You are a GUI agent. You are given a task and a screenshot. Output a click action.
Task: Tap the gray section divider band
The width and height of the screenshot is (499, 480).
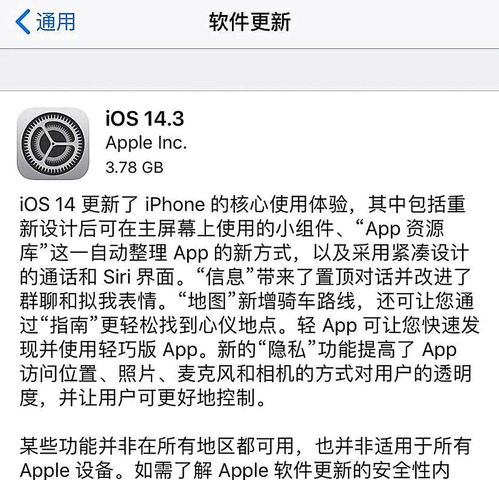[249, 69]
